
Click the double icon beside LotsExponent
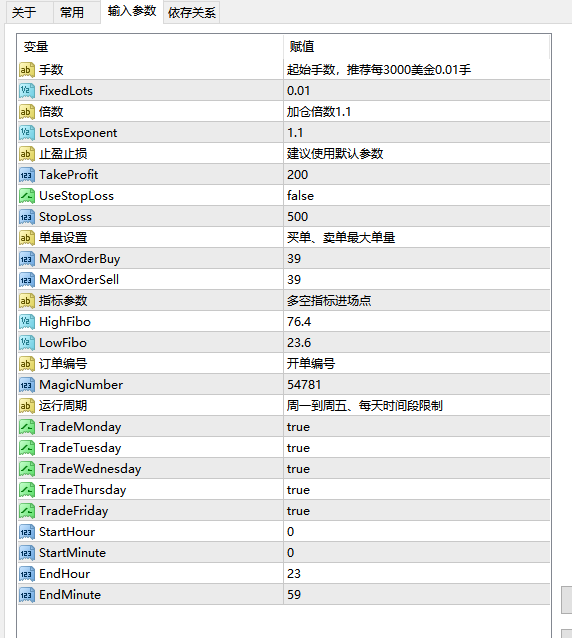point(26,133)
